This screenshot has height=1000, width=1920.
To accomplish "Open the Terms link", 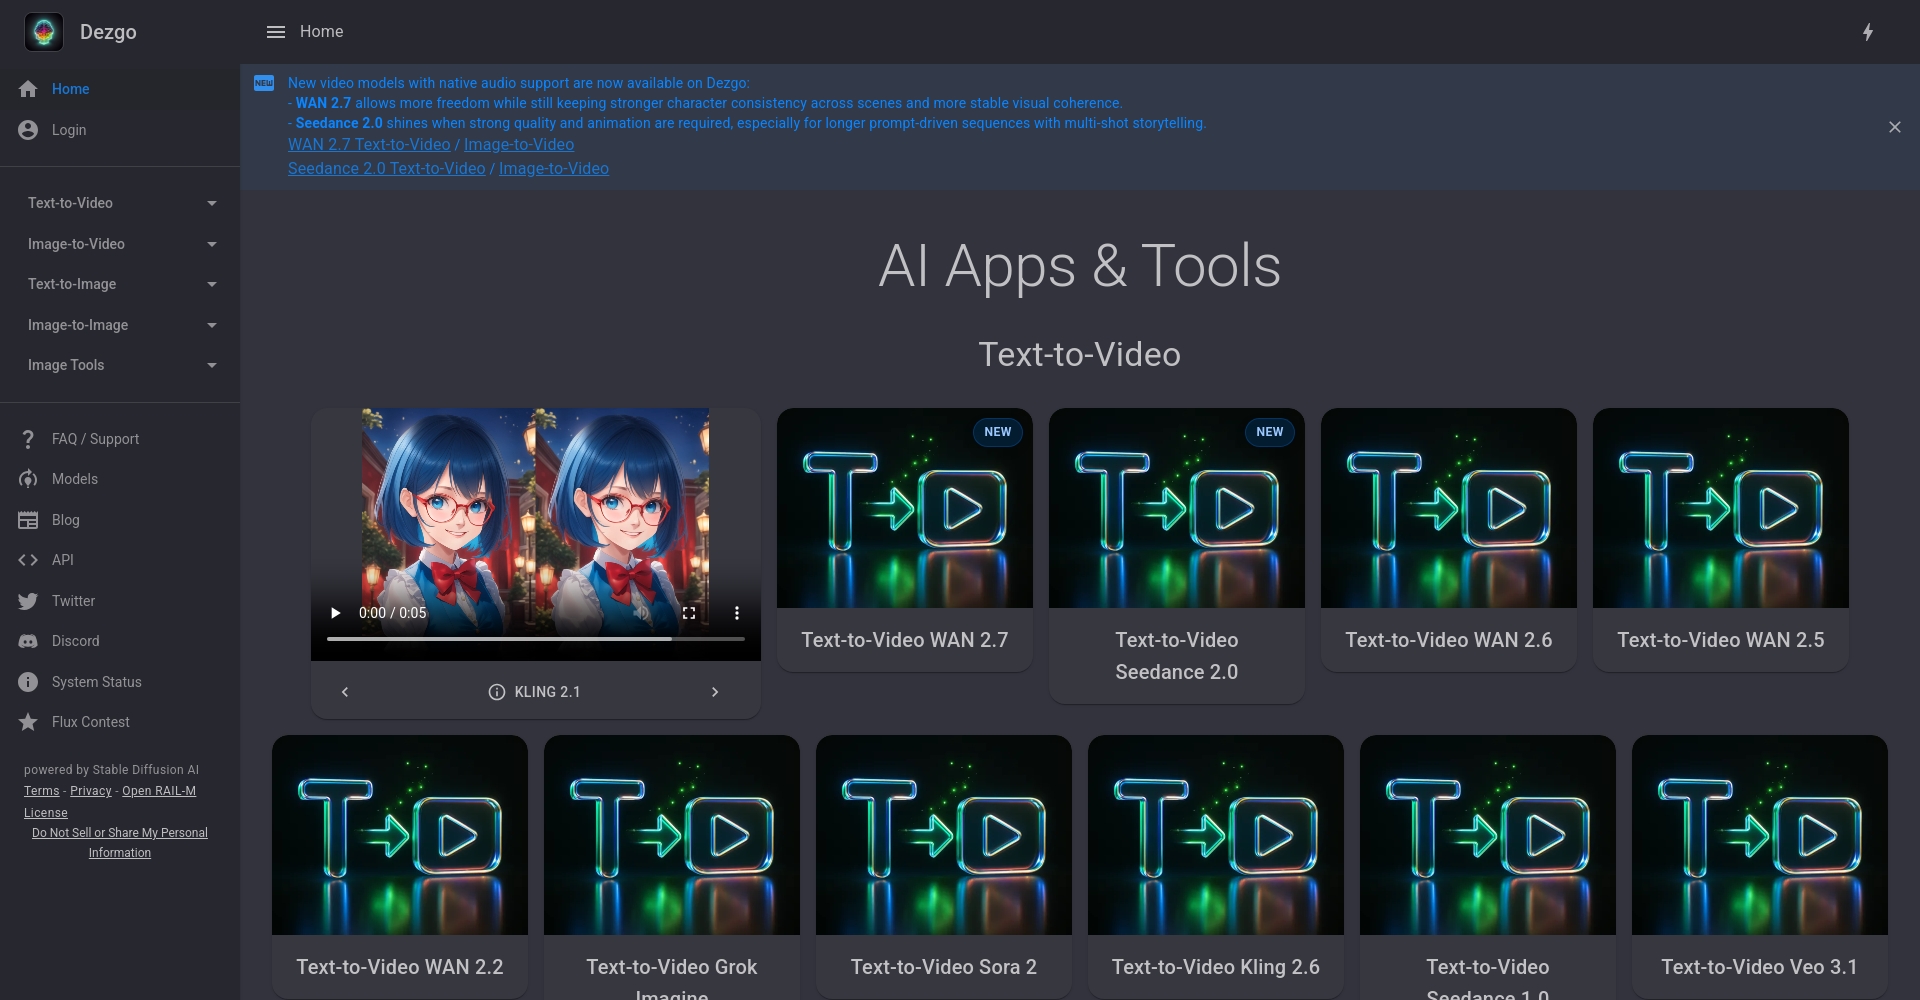I will (42, 791).
